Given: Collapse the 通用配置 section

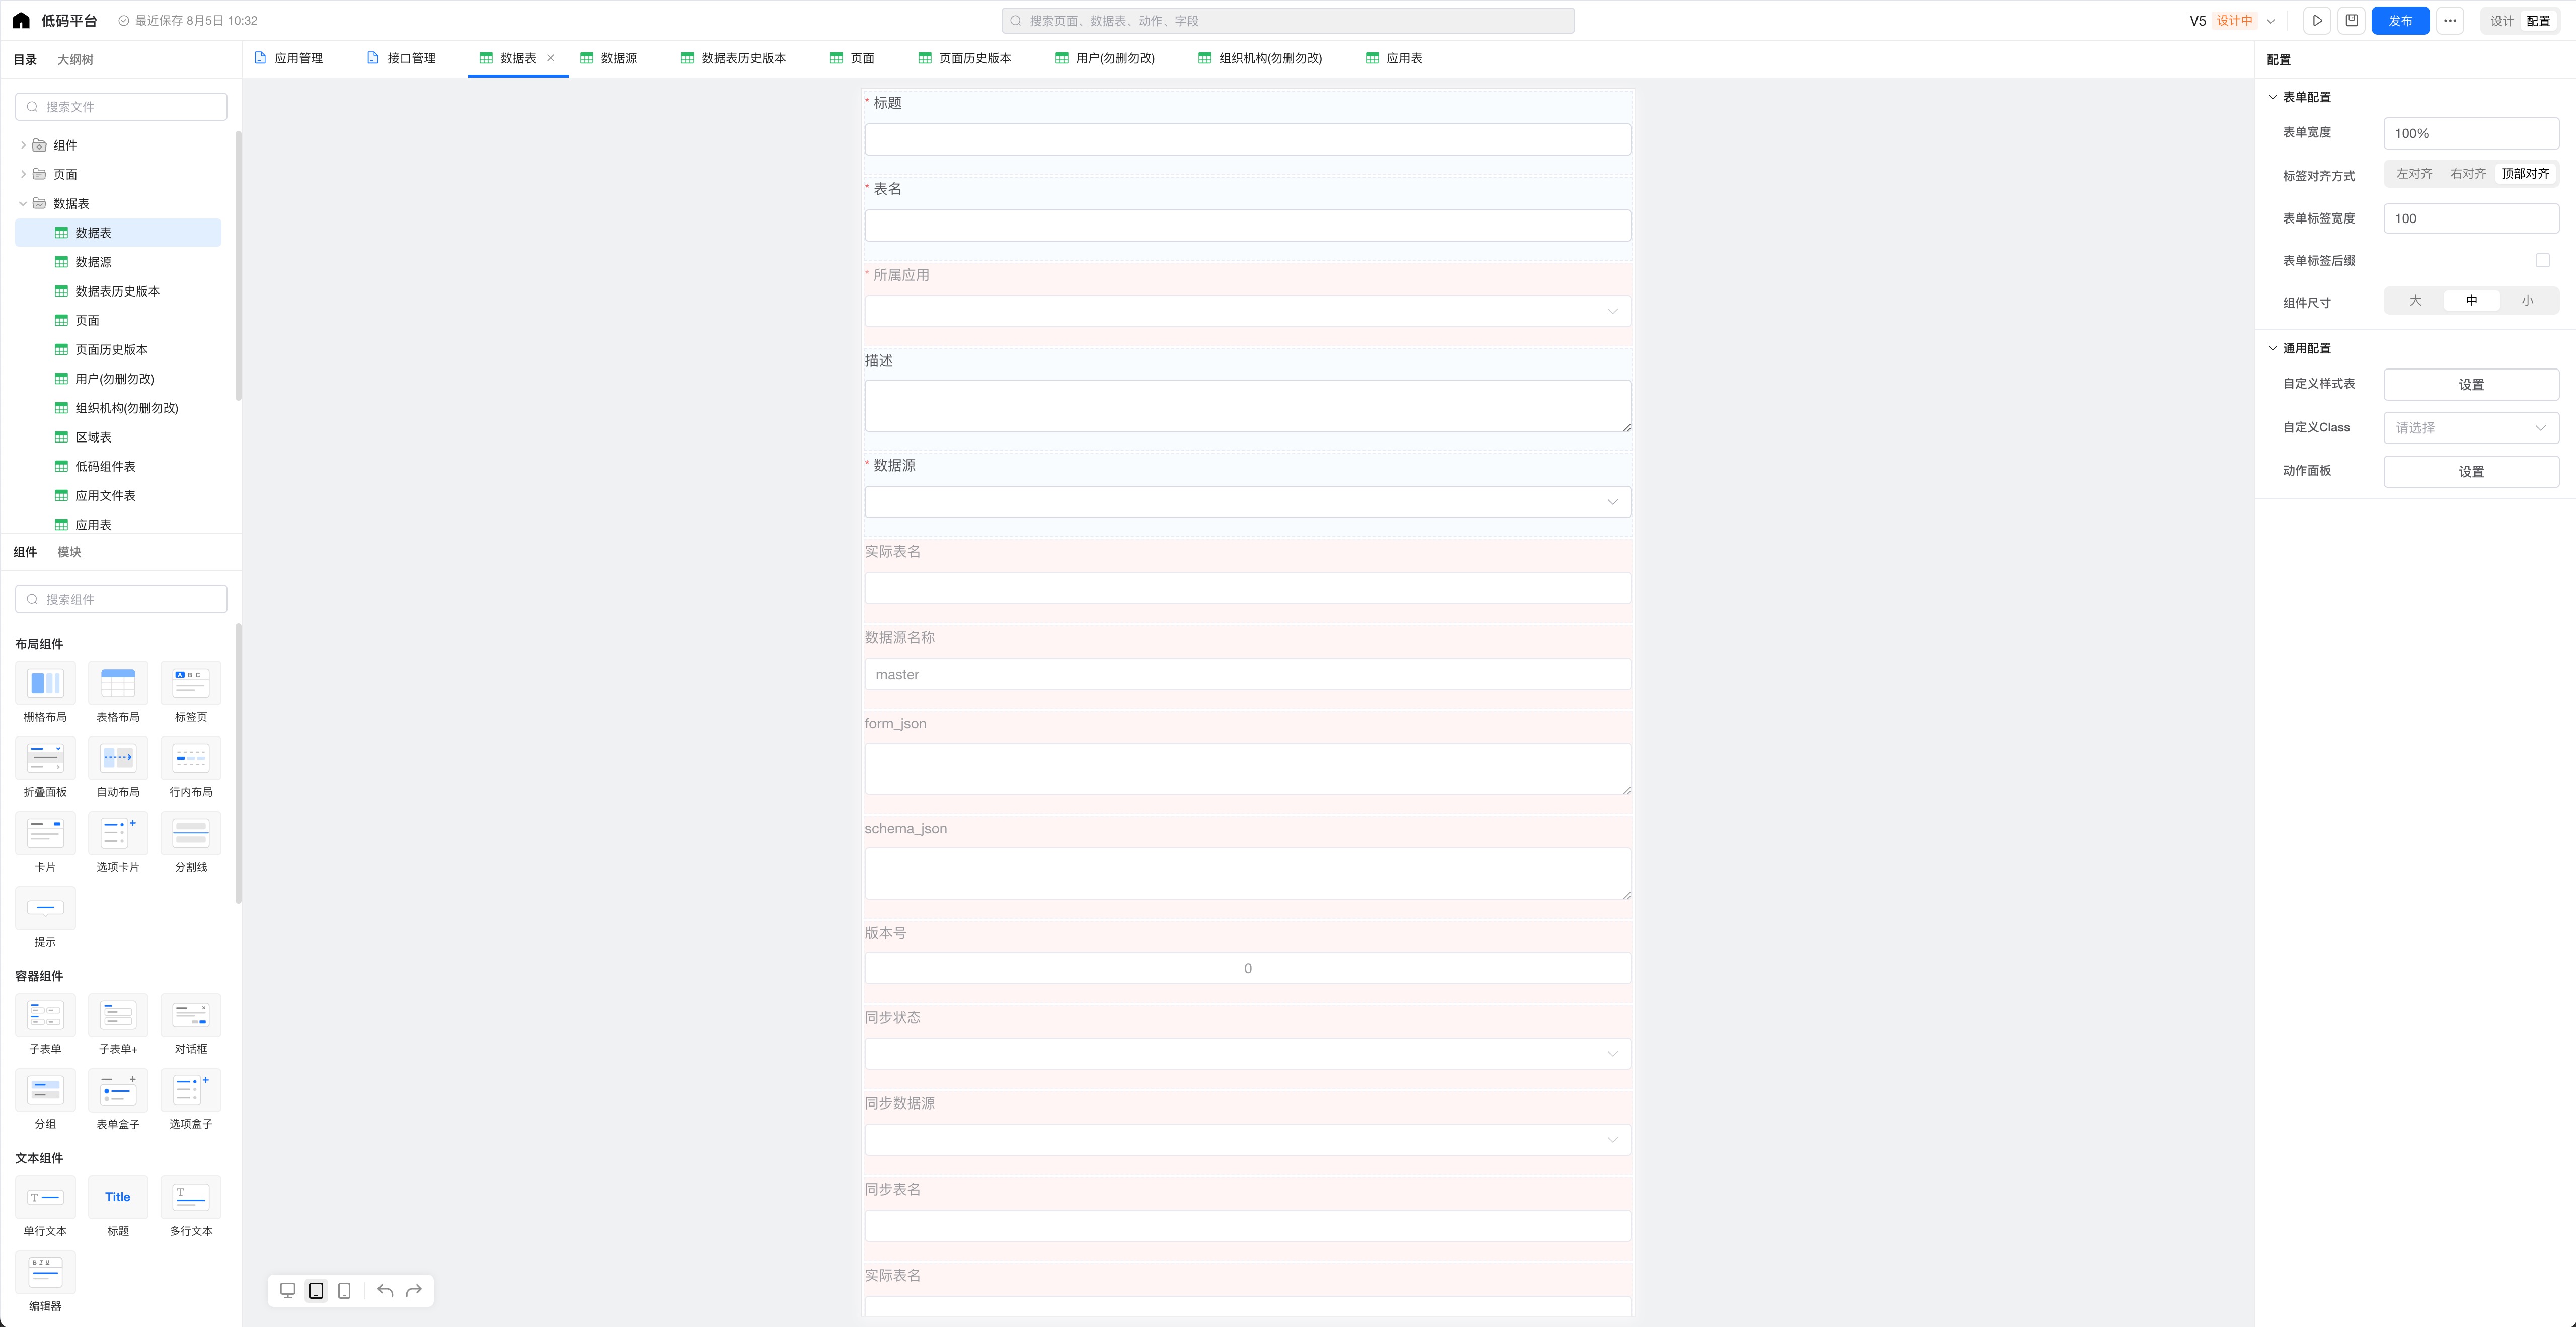Looking at the screenshot, I should pyautogui.click(x=2272, y=348).
